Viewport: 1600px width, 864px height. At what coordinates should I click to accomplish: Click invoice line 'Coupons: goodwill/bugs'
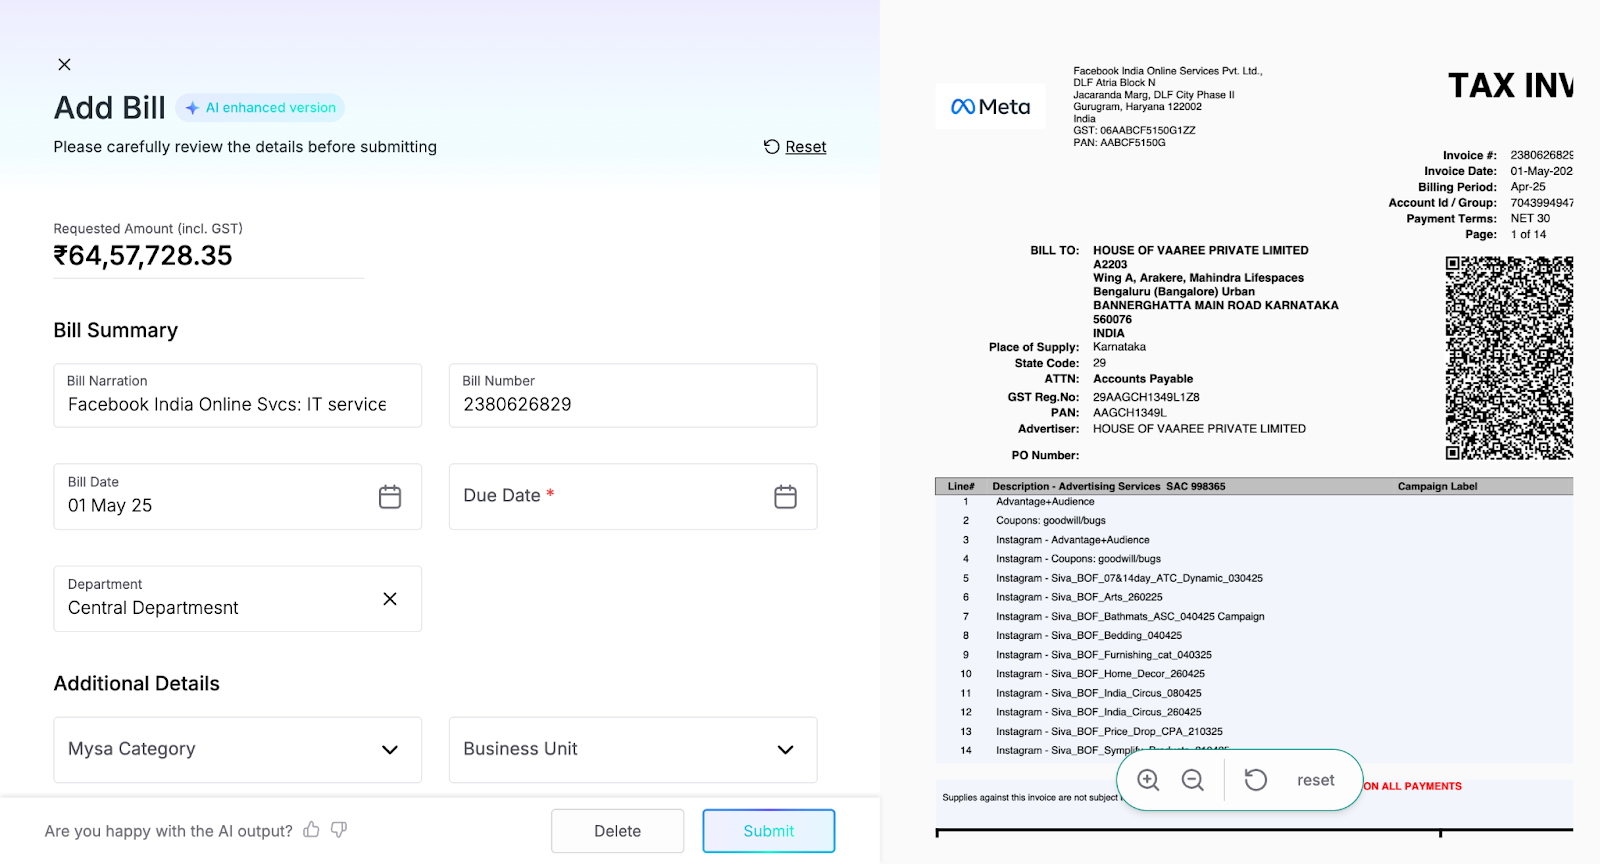[x=1051, y=521]
